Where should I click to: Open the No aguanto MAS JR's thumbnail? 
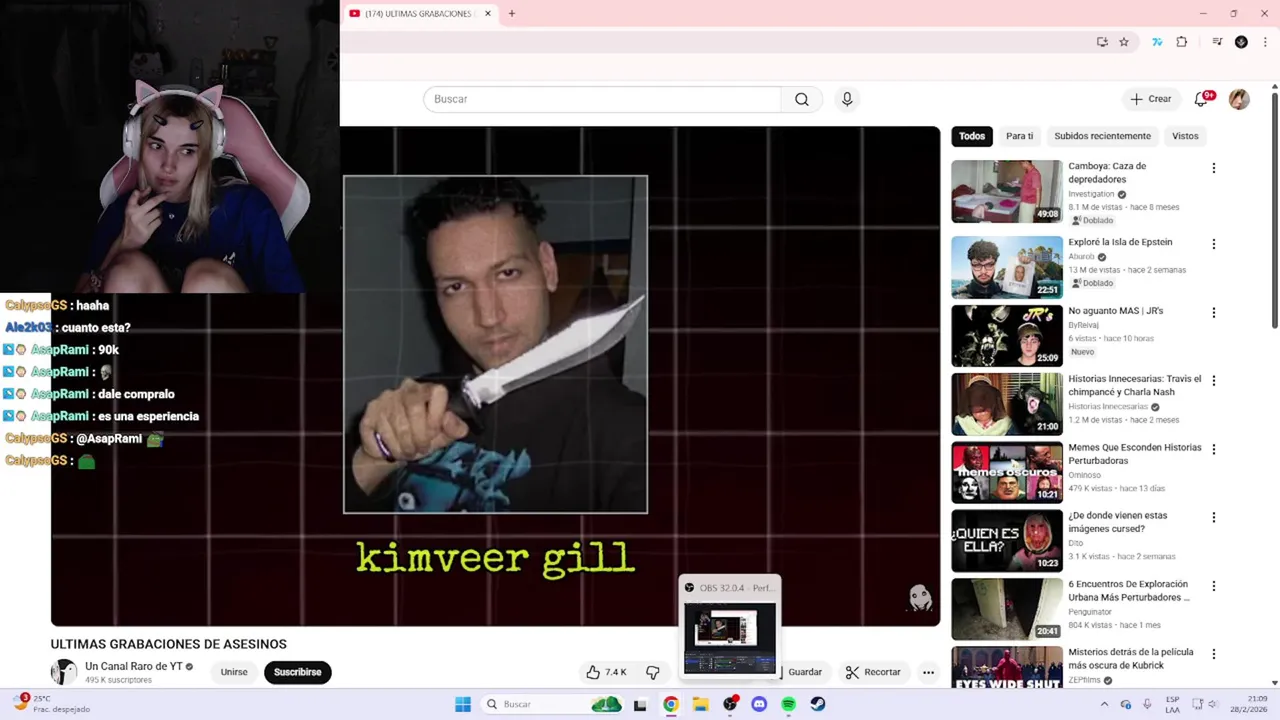click(x=1007, y=335)
